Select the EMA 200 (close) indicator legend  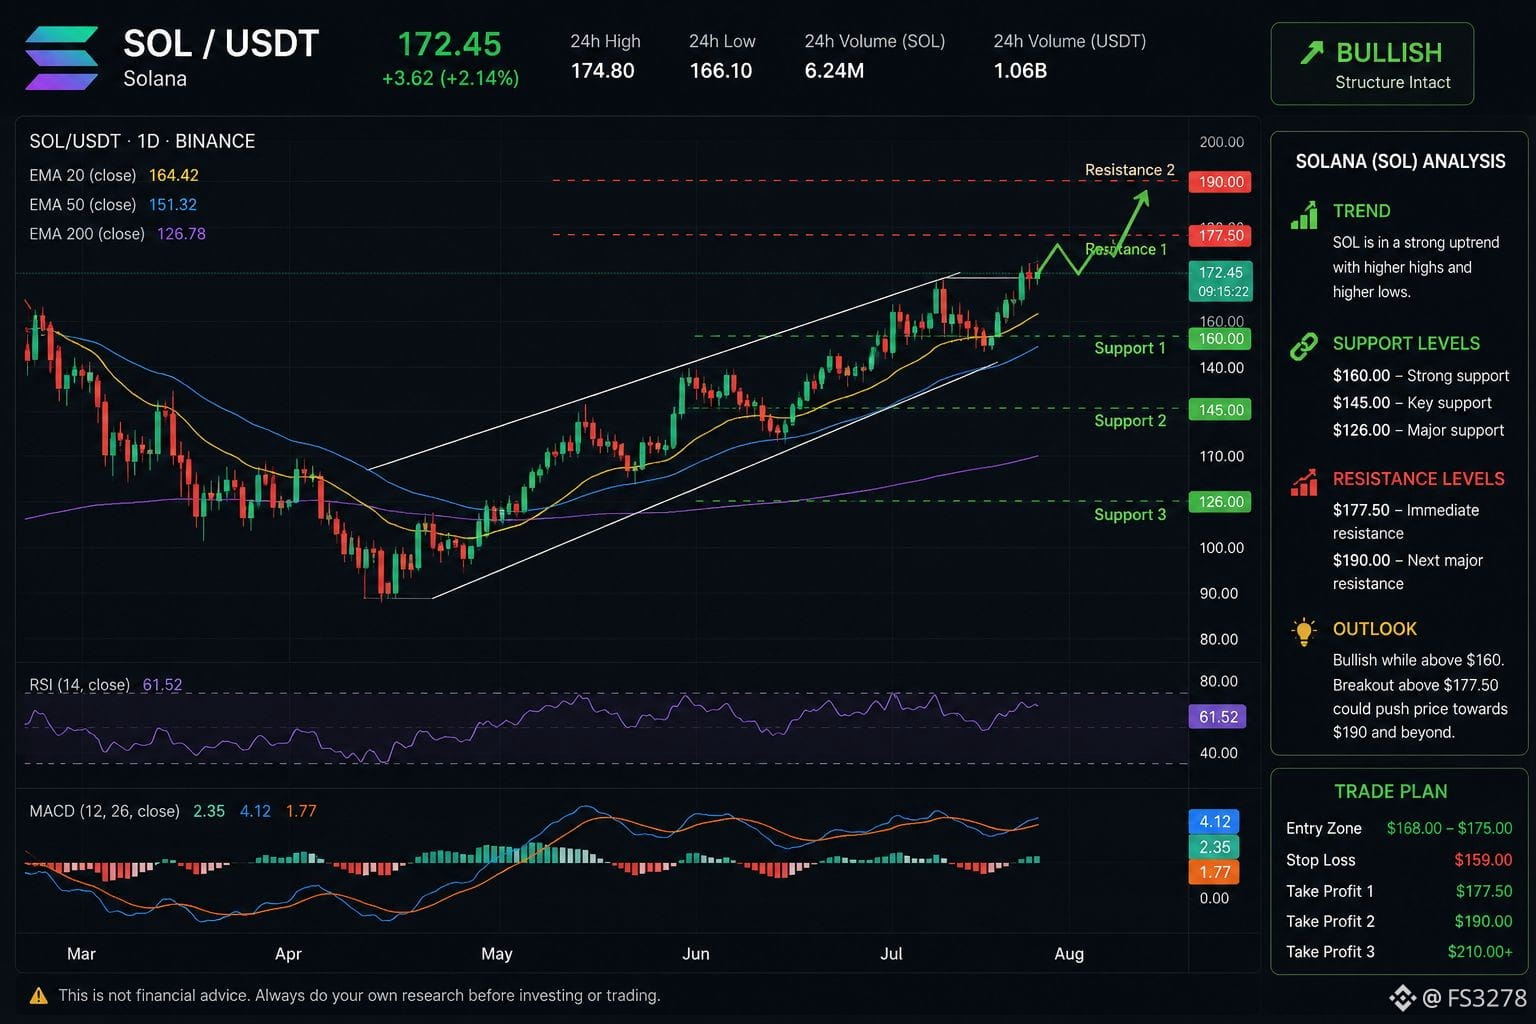(x=118, y=234)
